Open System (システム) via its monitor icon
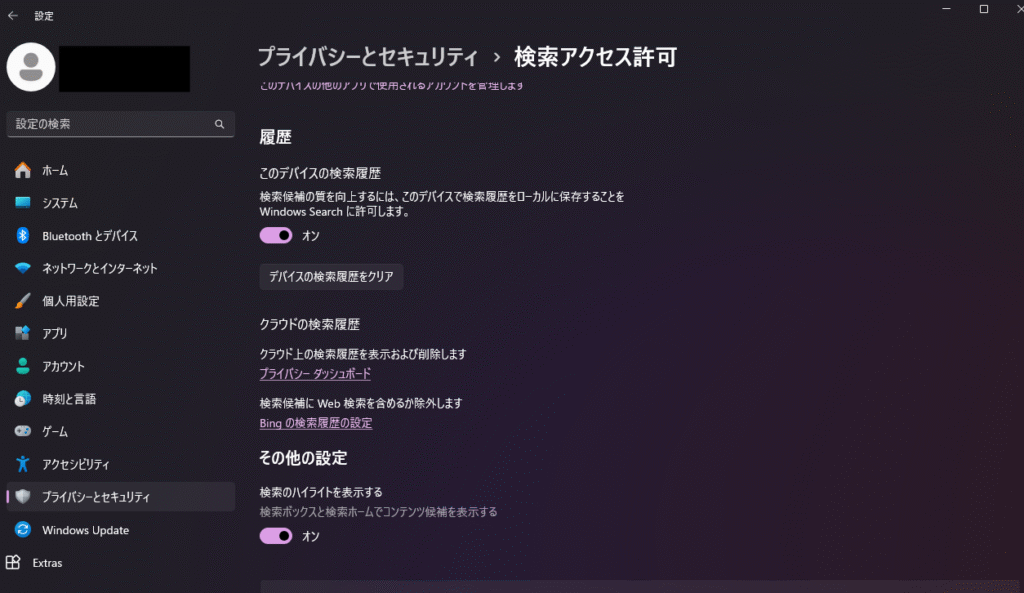 [x=23, y=203]
